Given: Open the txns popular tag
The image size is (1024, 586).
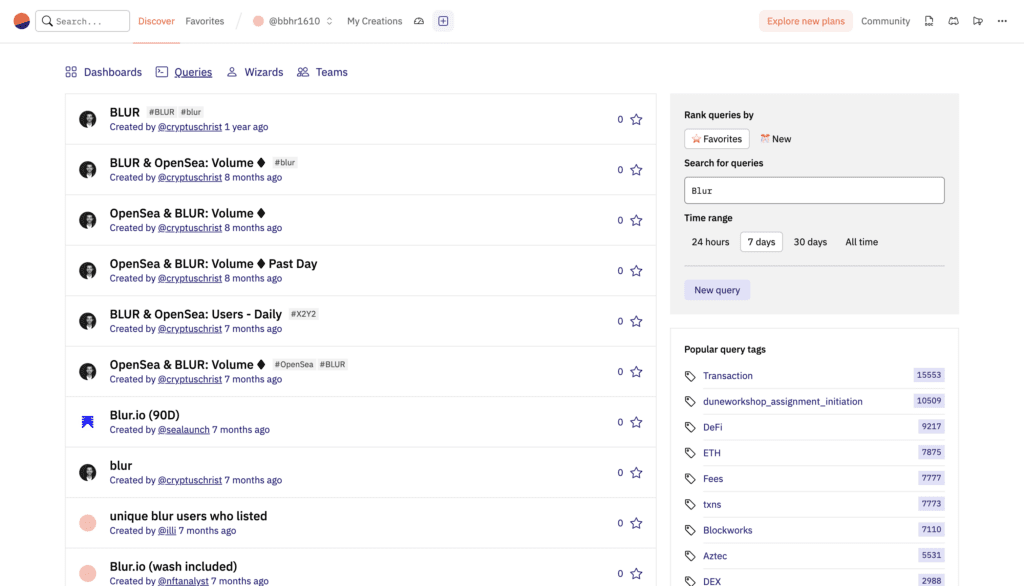Looking at the screenshot, I should point(712,504).
